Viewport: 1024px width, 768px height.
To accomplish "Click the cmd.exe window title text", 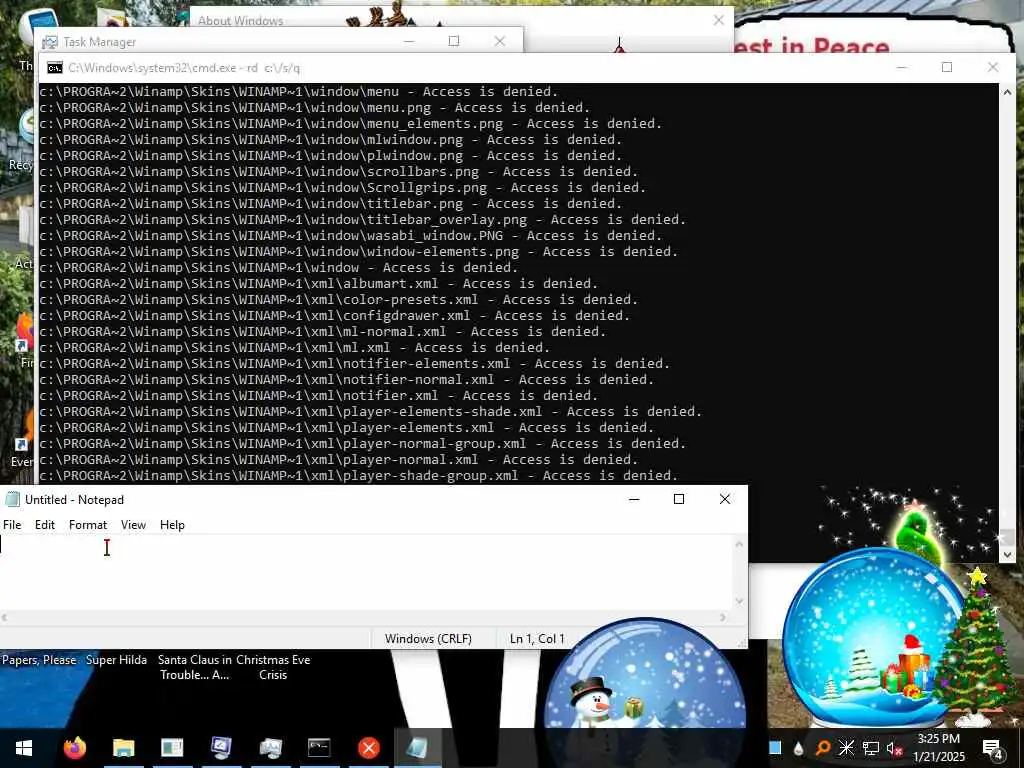I will [x=184, y=68].
